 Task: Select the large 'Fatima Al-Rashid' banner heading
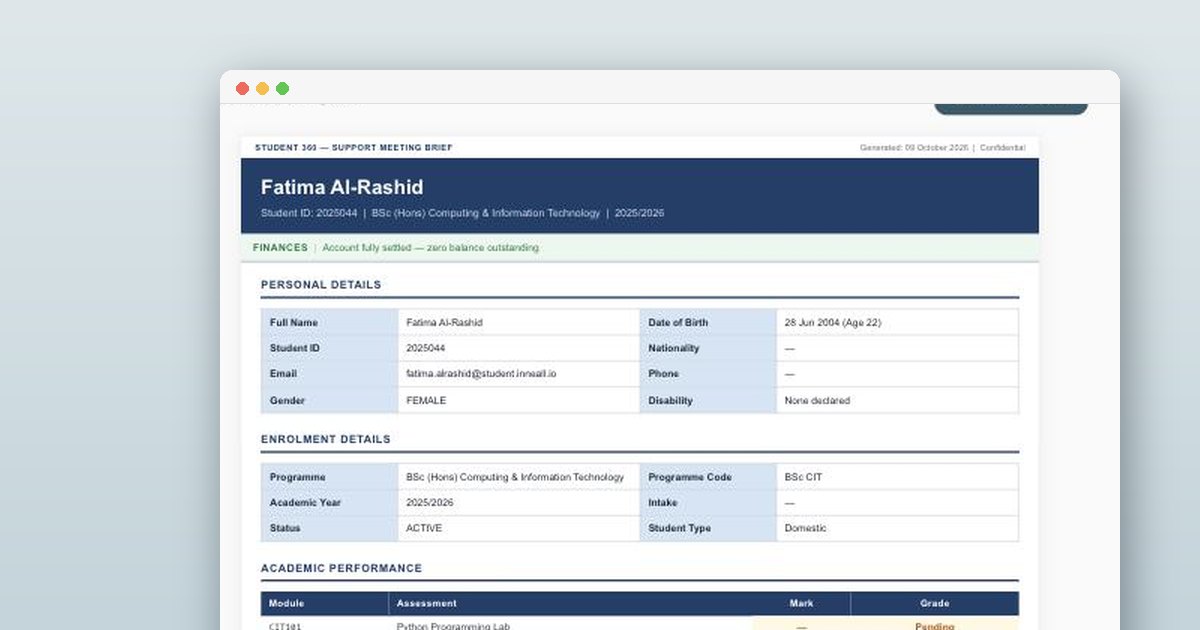click(342, 187)
